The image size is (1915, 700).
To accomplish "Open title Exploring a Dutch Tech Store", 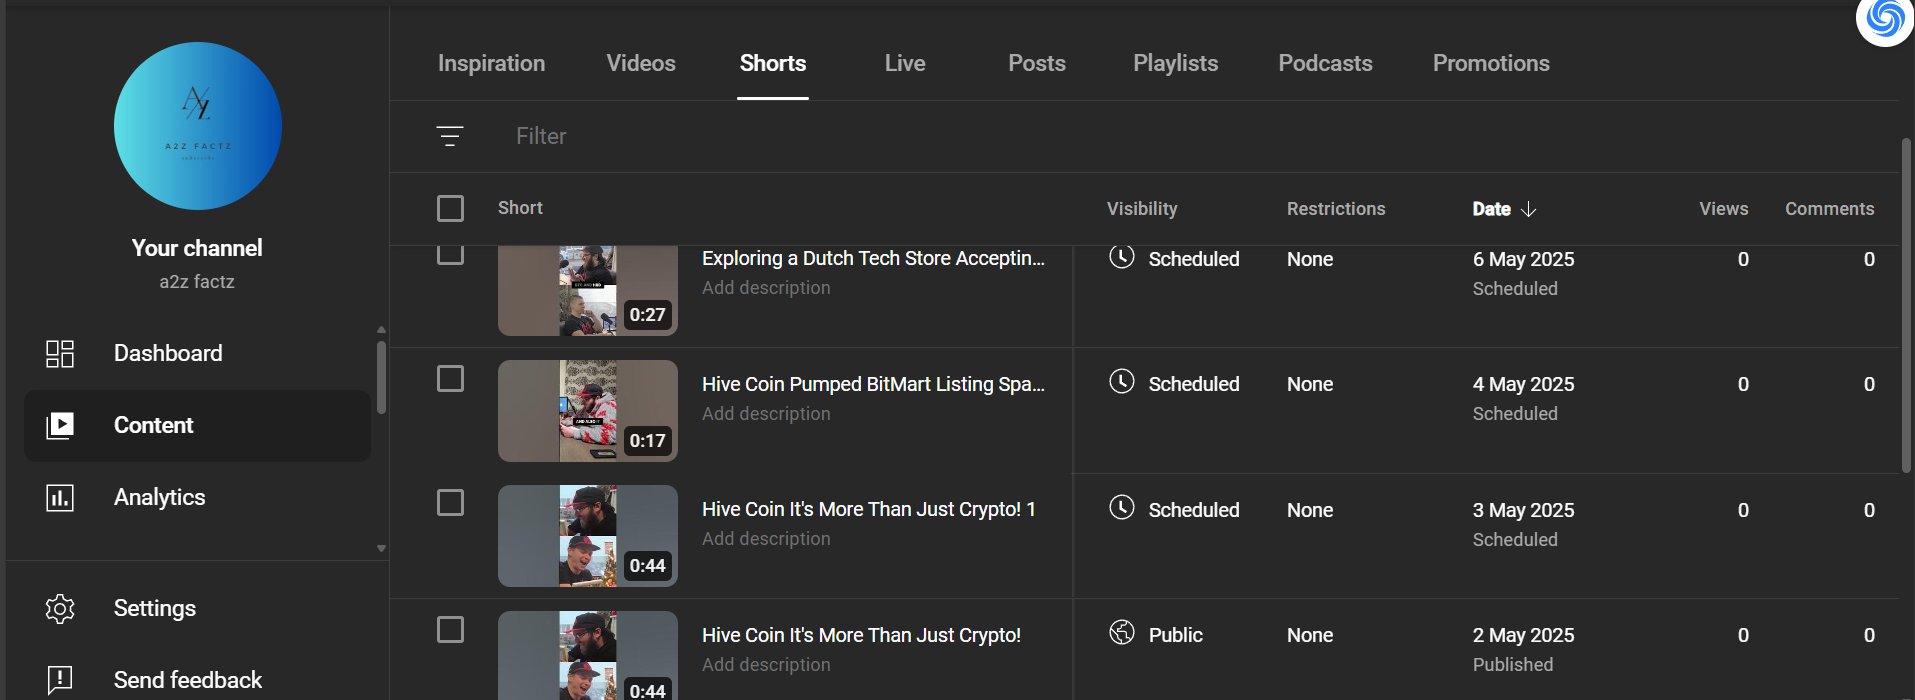I will tap(873, 258).
